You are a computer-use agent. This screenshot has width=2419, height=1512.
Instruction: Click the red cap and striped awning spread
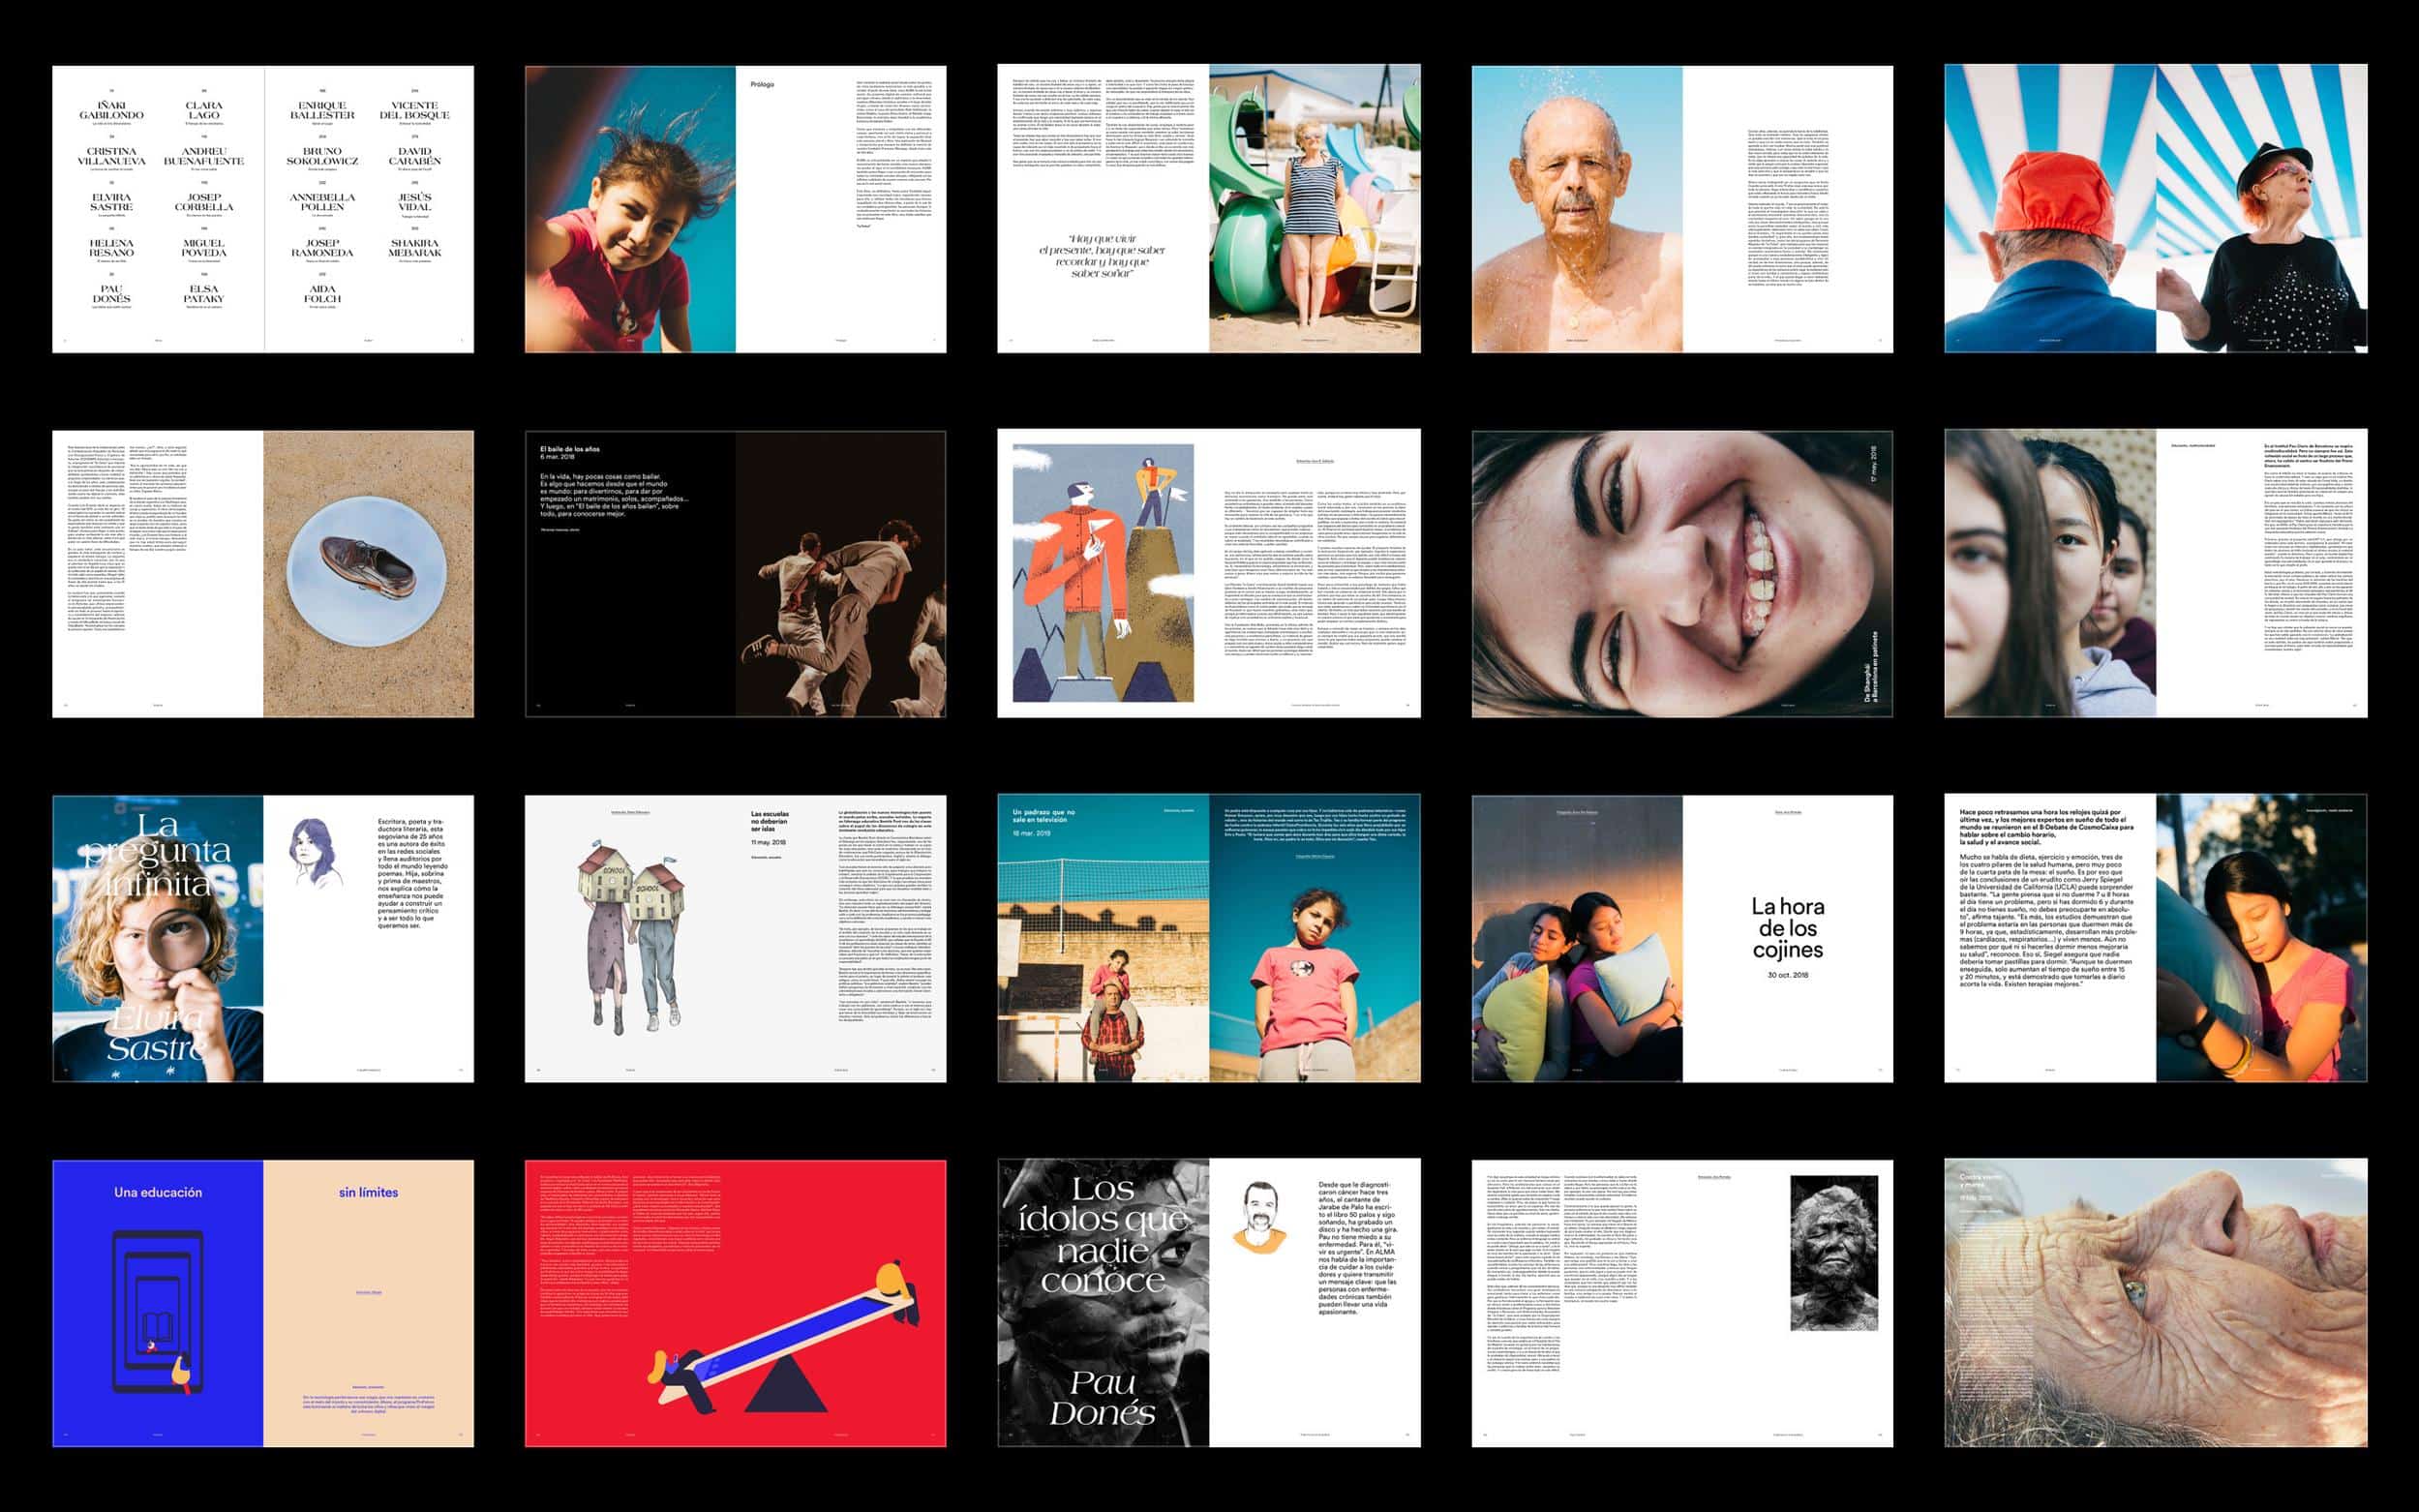coord(2155,209)
